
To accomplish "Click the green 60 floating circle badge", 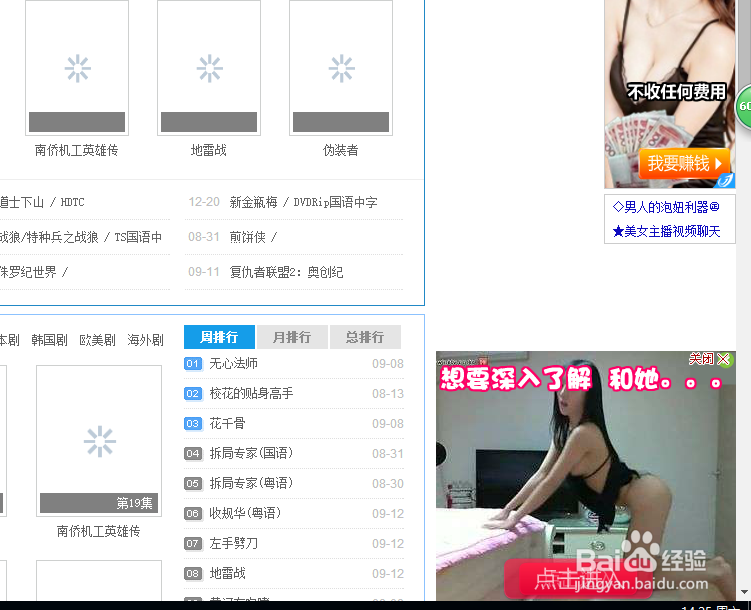I will click(743, 106).
